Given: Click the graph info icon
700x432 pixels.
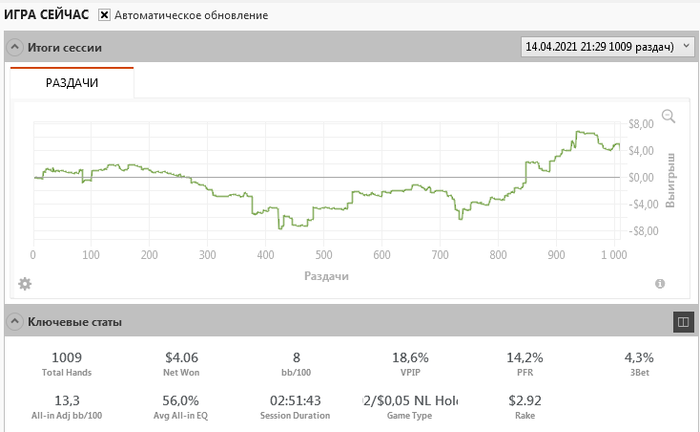Looking at the screenshot, I should pos(660,284).
